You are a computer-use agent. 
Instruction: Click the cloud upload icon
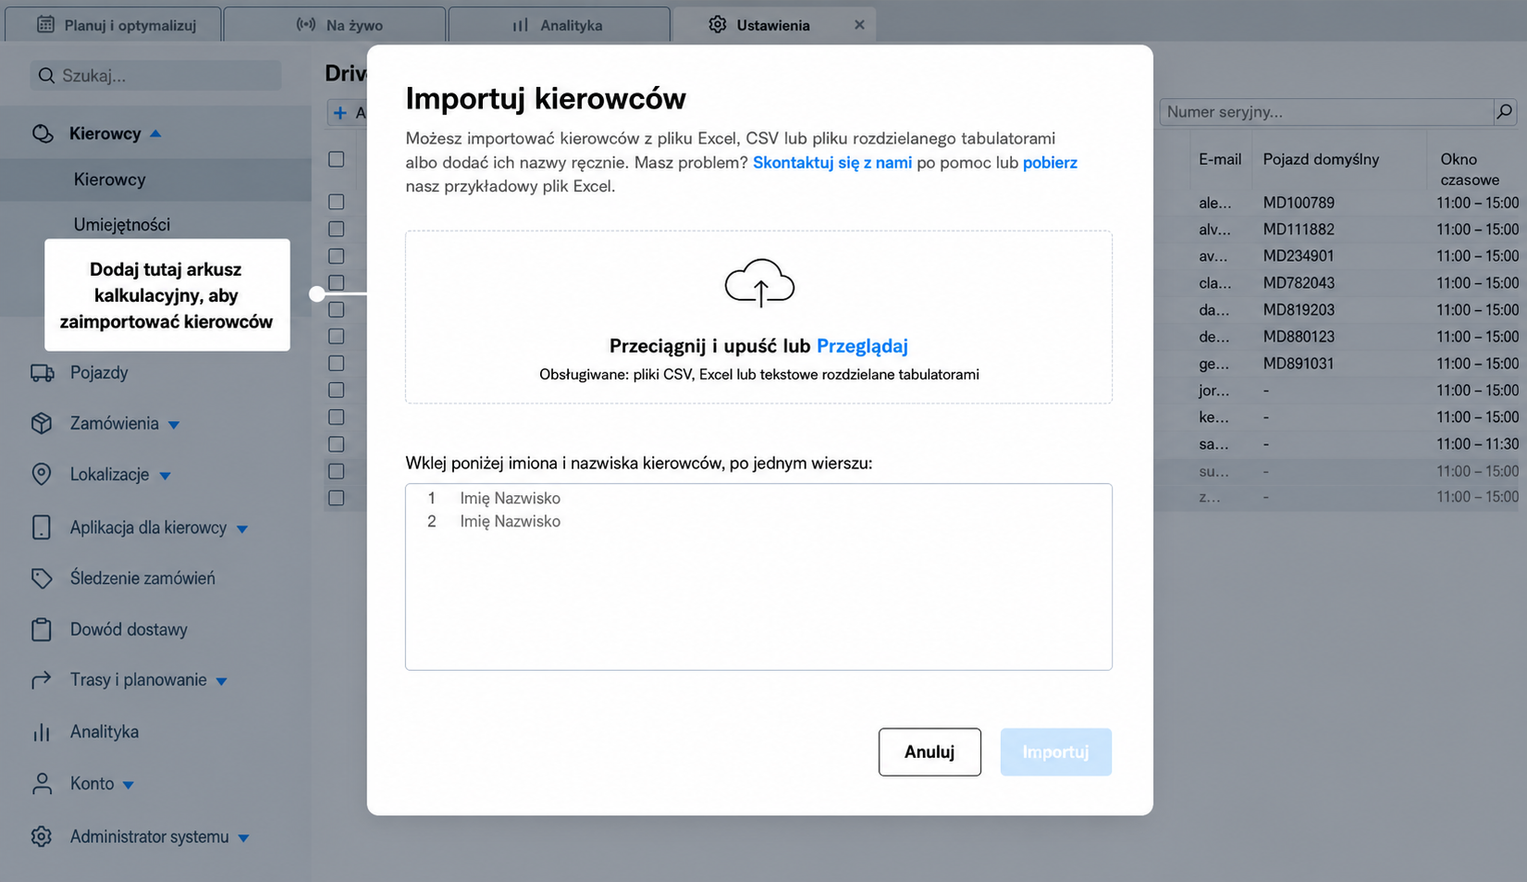coord(759,282)
